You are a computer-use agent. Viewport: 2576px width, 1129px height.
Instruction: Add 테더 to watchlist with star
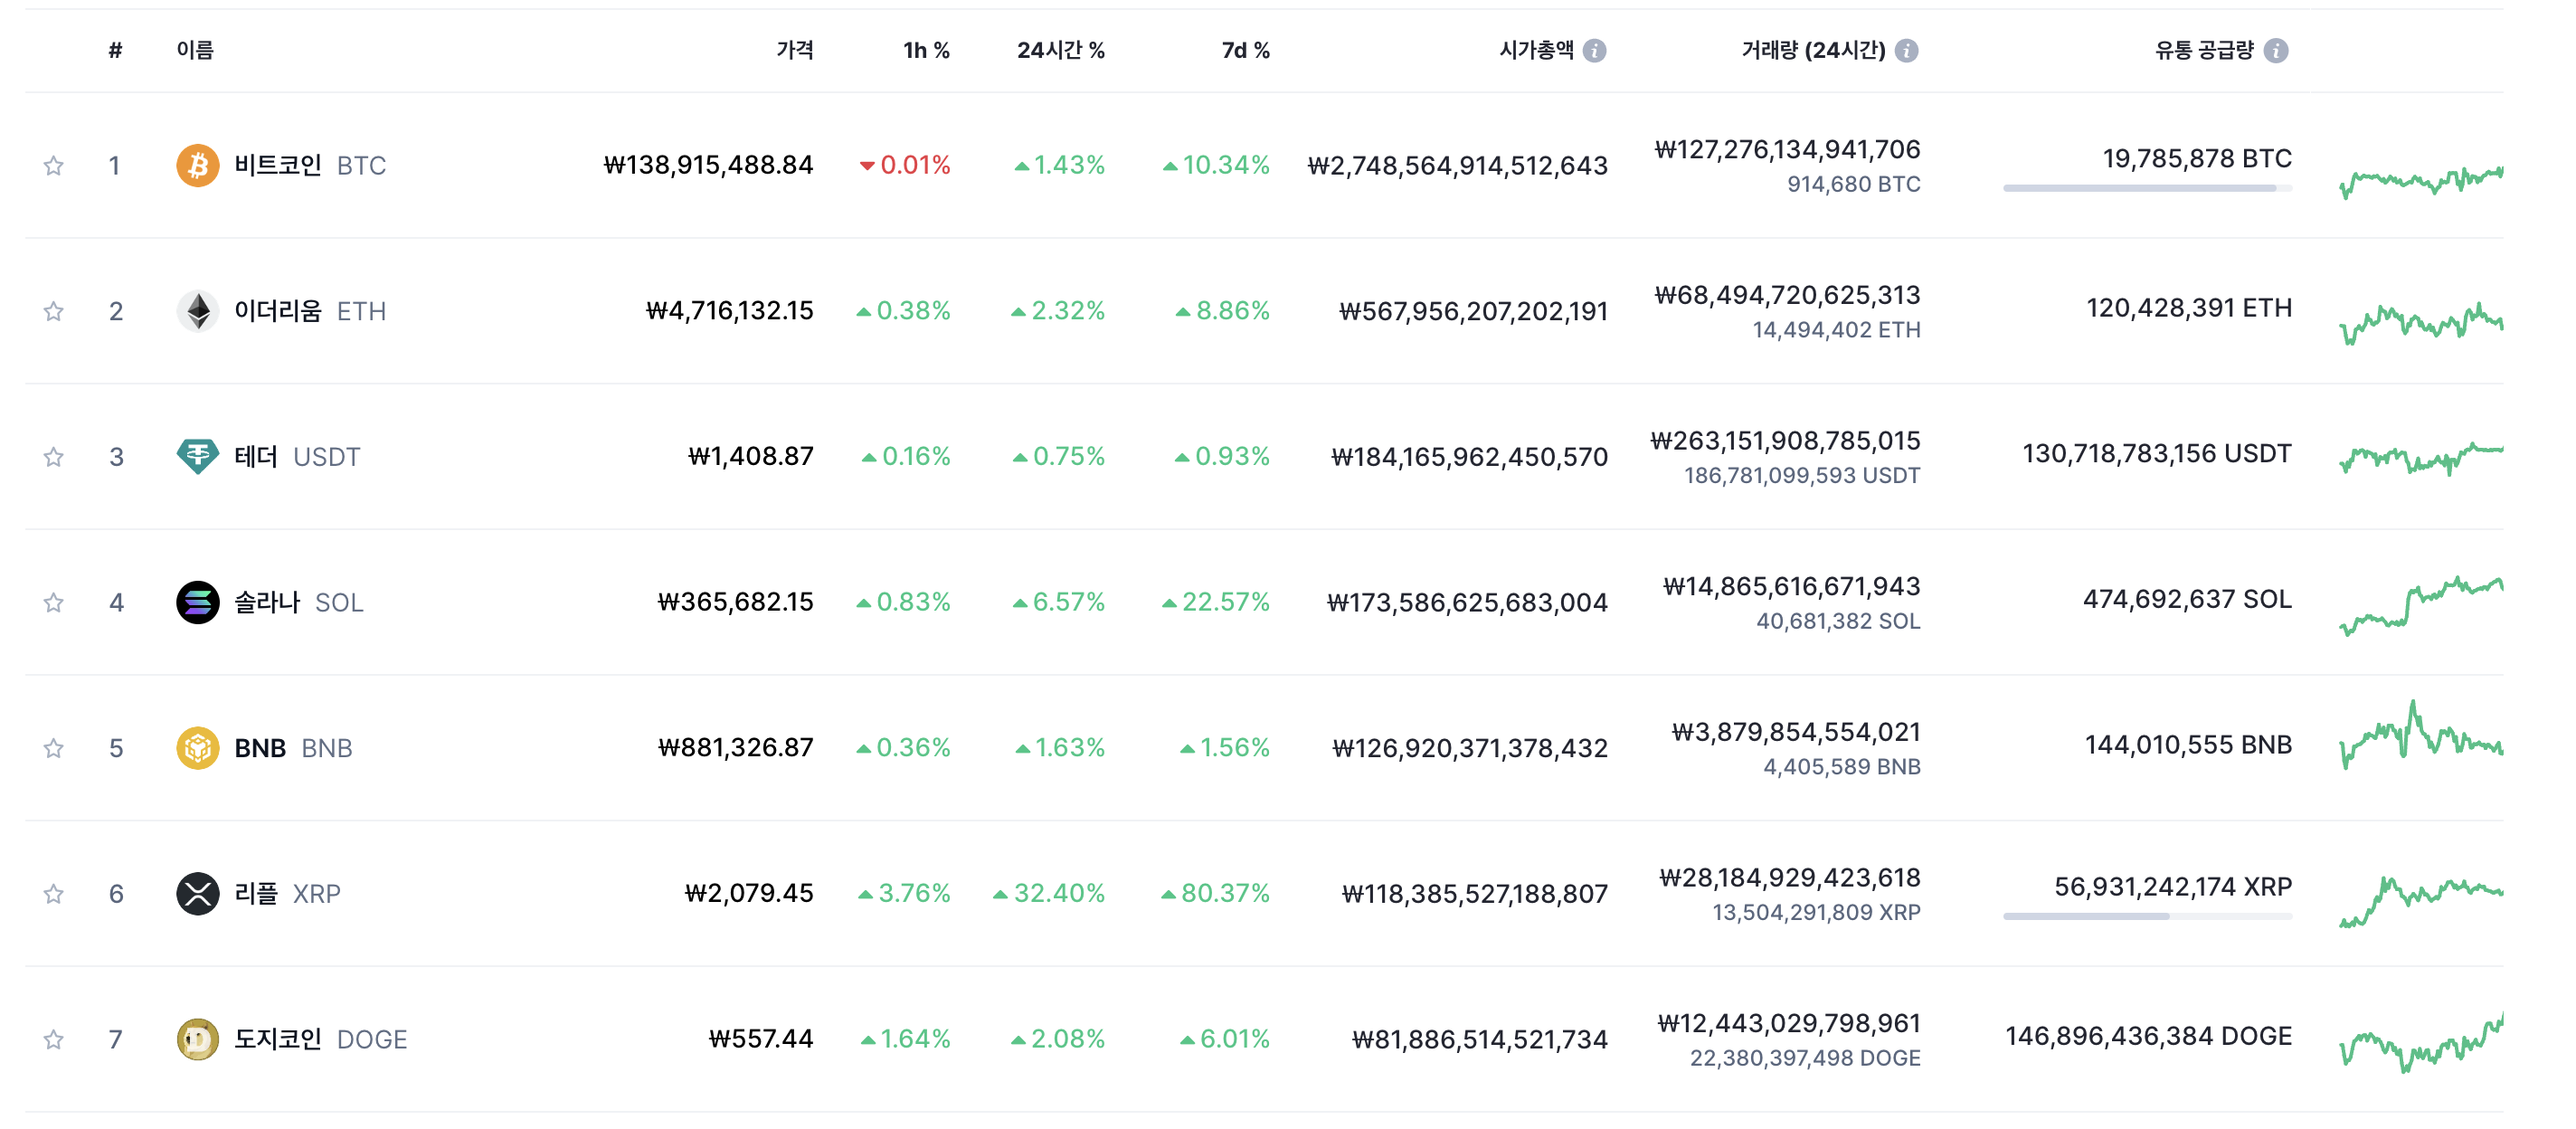click(x=54, y=457)
